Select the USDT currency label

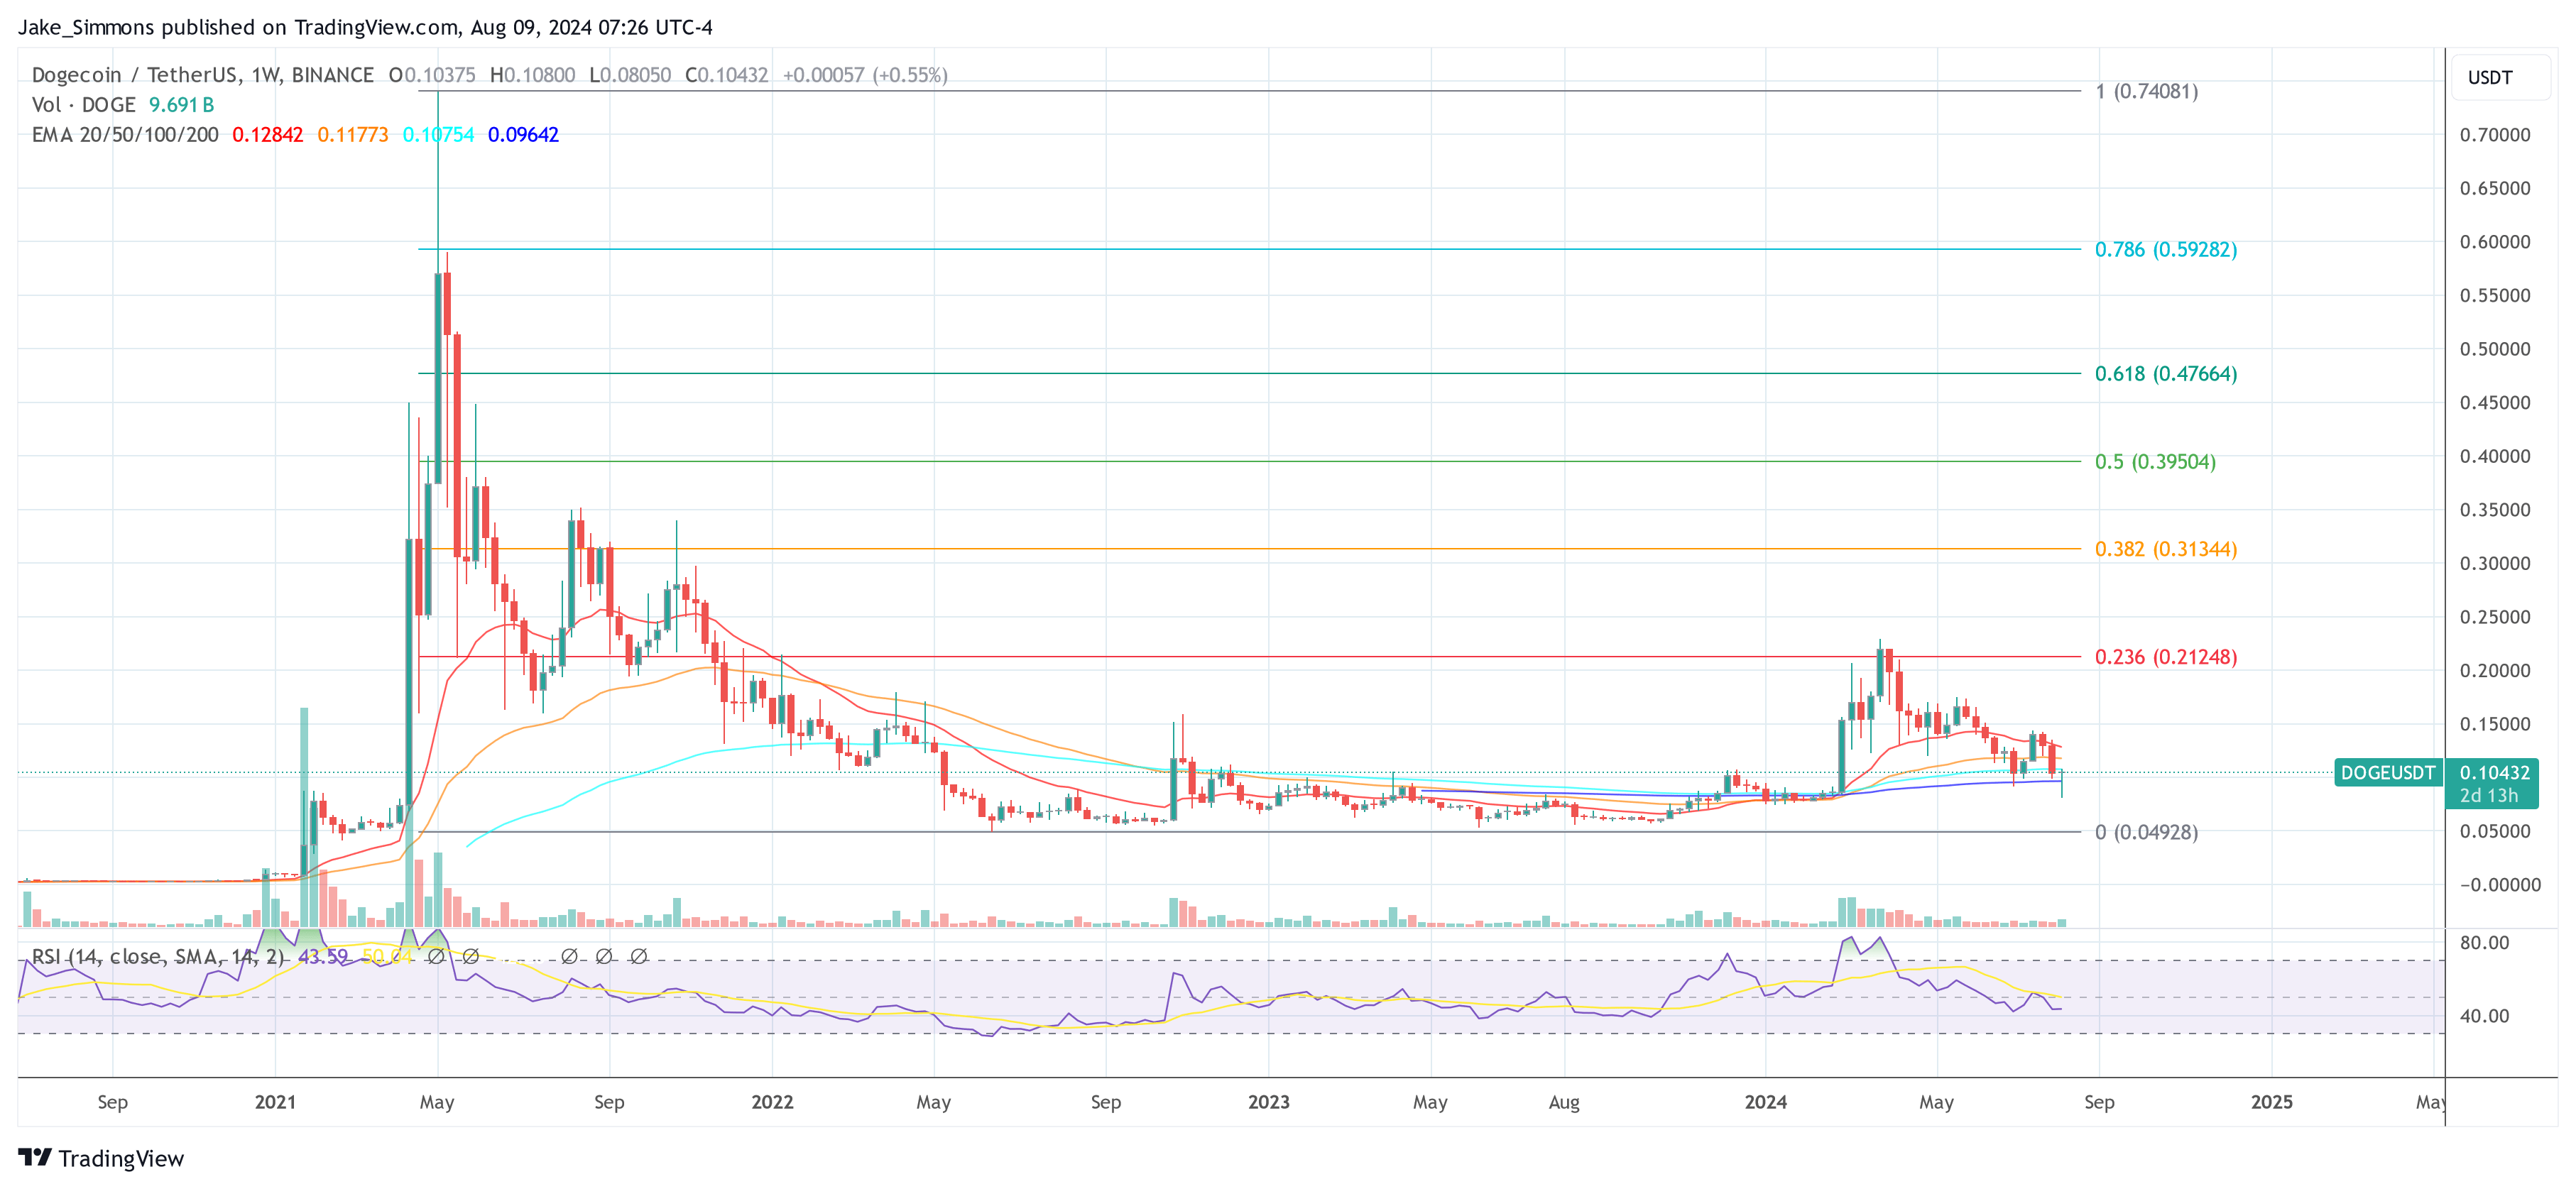[2489, 78]
